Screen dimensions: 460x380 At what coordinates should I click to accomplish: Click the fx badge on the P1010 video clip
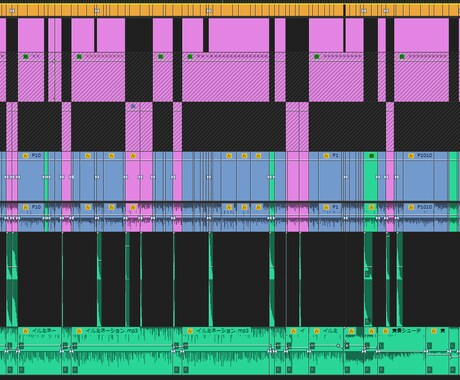click(x=411, y=156)
